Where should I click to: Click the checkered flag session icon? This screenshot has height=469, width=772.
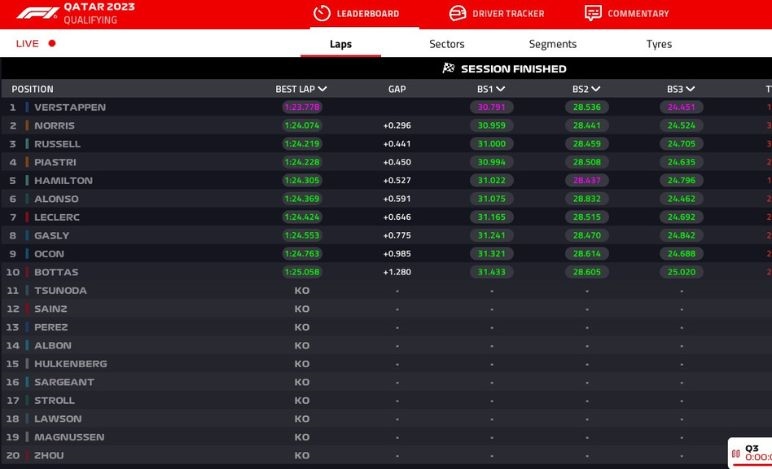(448, 69)
